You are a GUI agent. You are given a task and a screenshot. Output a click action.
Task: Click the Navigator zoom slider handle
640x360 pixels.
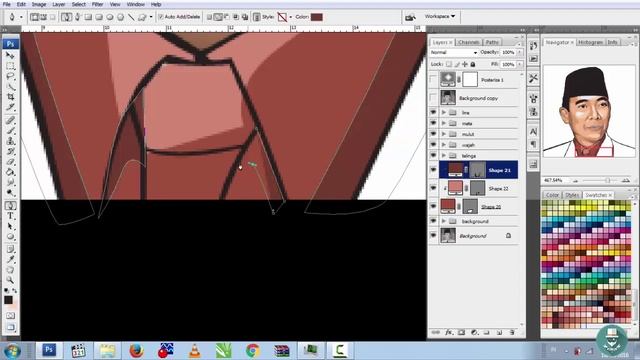(x=607, y=180)
